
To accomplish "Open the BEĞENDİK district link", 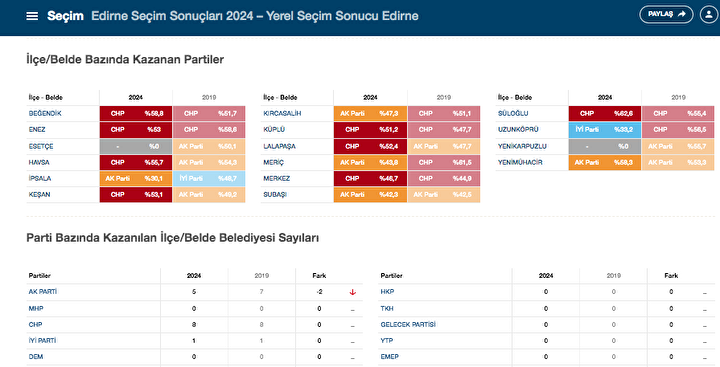I will 45,113.
